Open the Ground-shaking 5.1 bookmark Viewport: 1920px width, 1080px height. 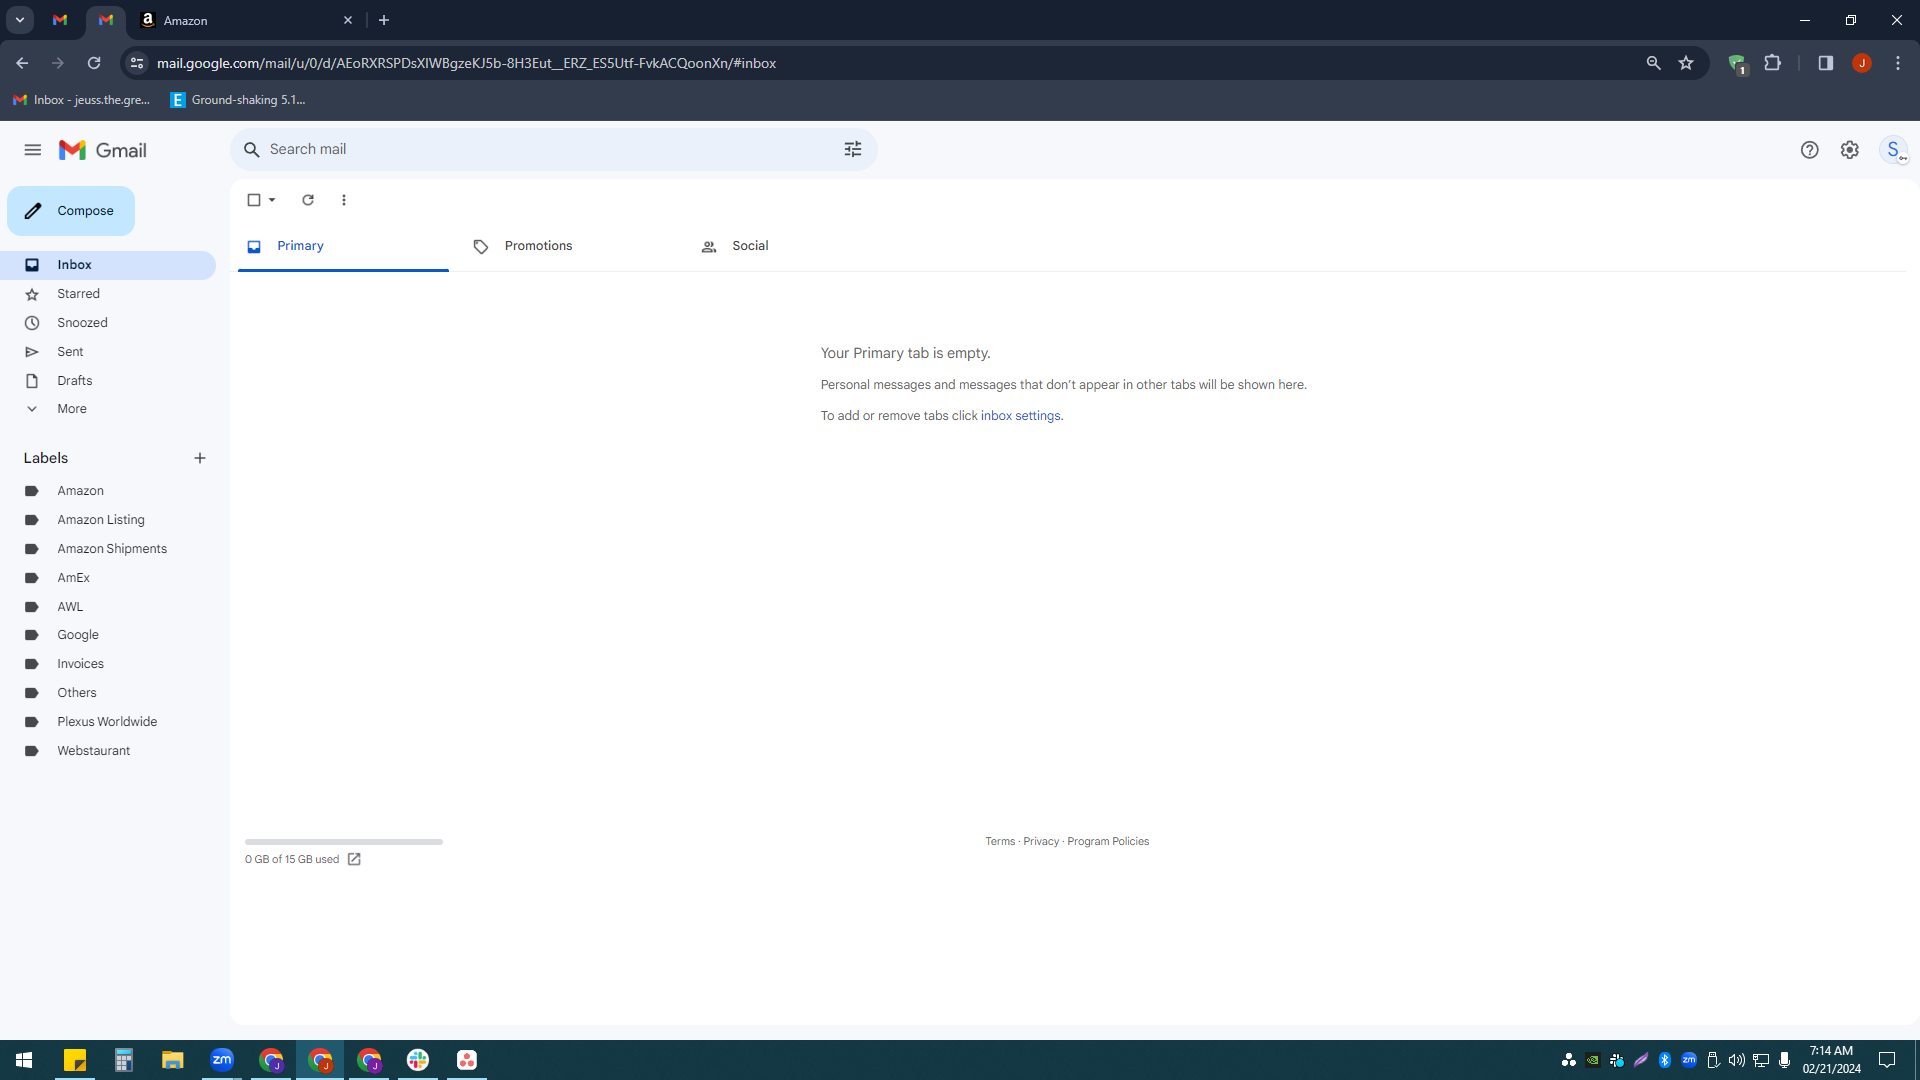[x=238, y=100]
